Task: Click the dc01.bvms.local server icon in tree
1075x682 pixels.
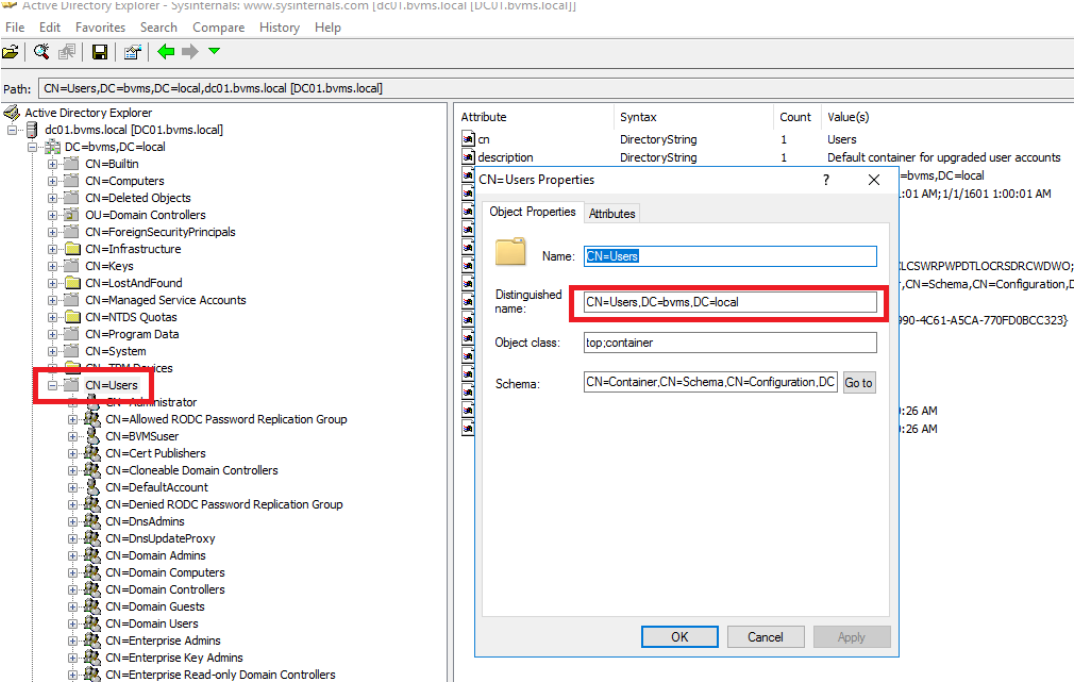Action: click(x=32, y=130)
